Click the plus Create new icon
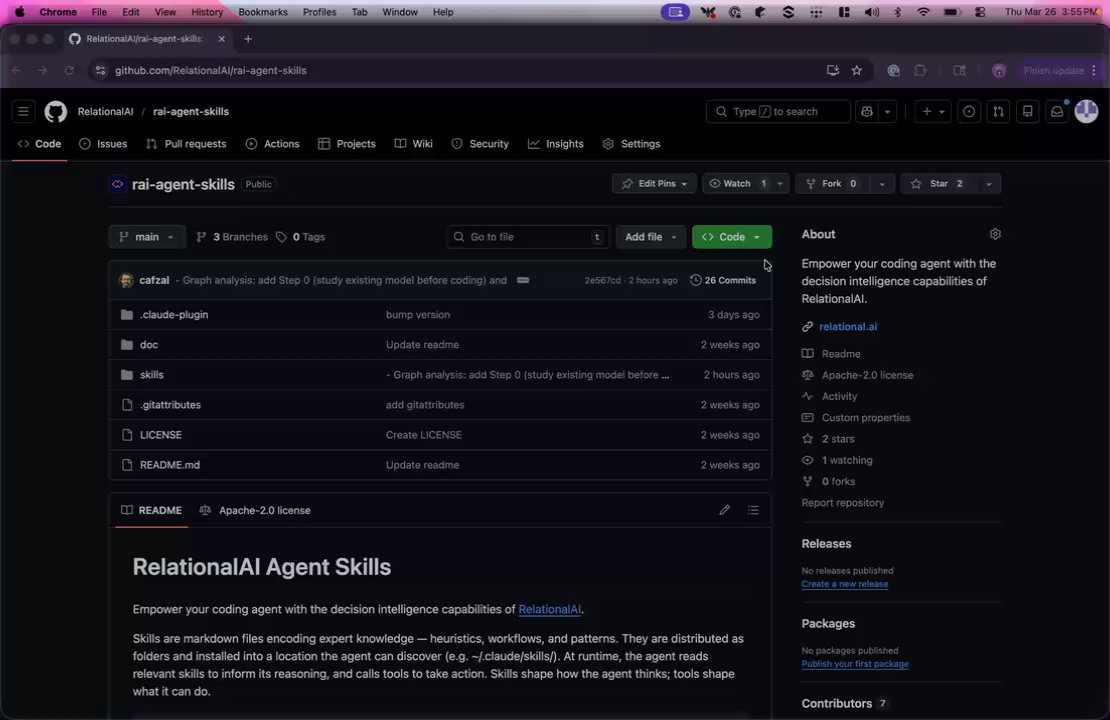The height and width of the screenshot is (720, 1110). coord(926,111)
